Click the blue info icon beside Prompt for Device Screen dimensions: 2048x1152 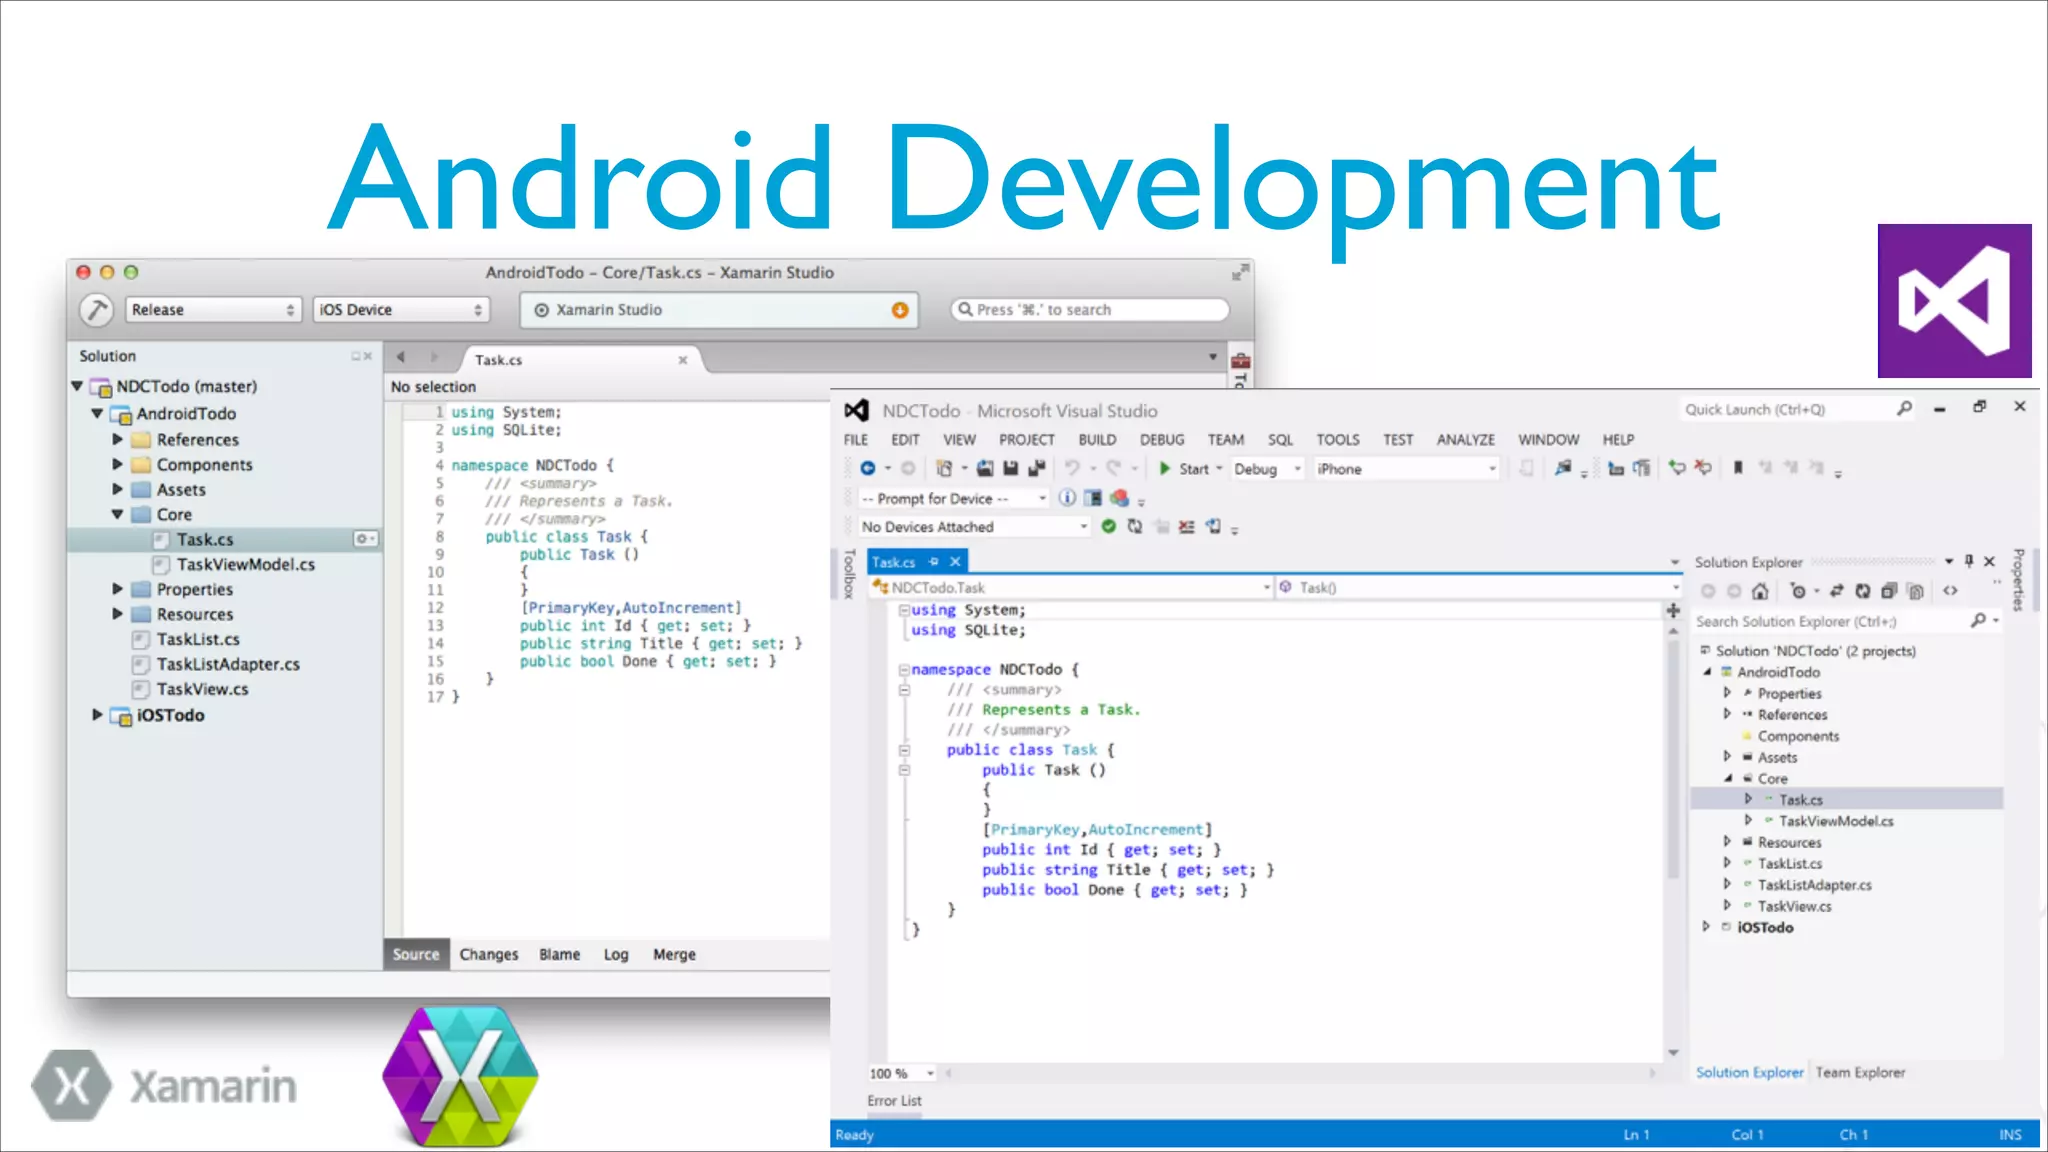(x=1067, y=498)
